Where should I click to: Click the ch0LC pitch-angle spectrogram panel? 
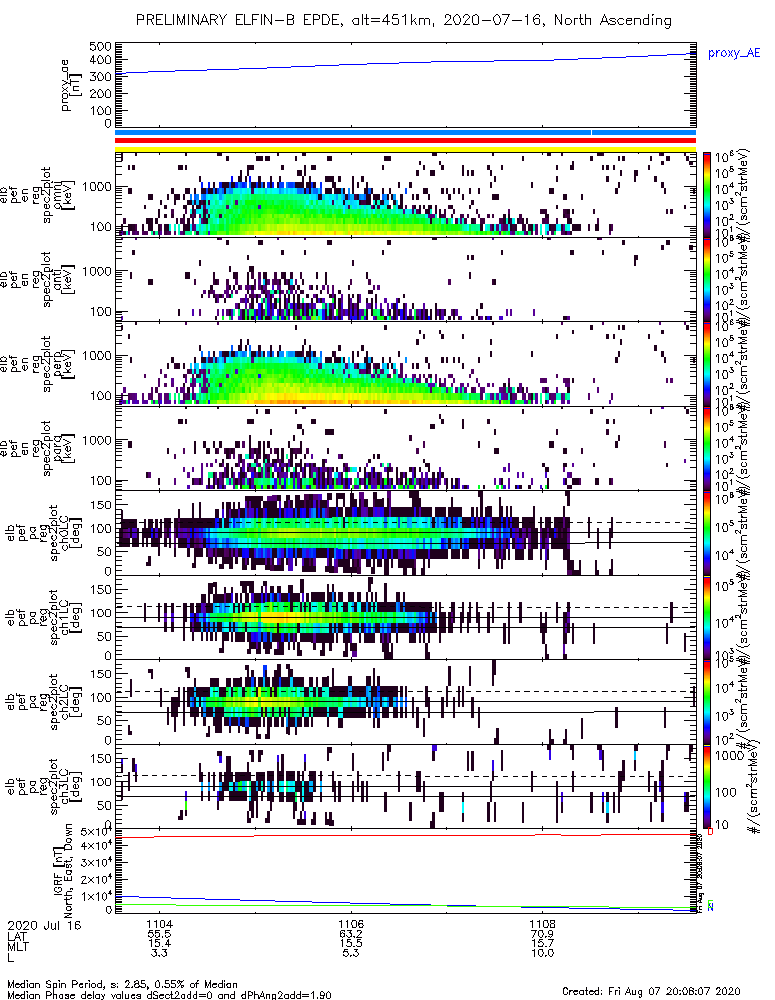(405, 533)
